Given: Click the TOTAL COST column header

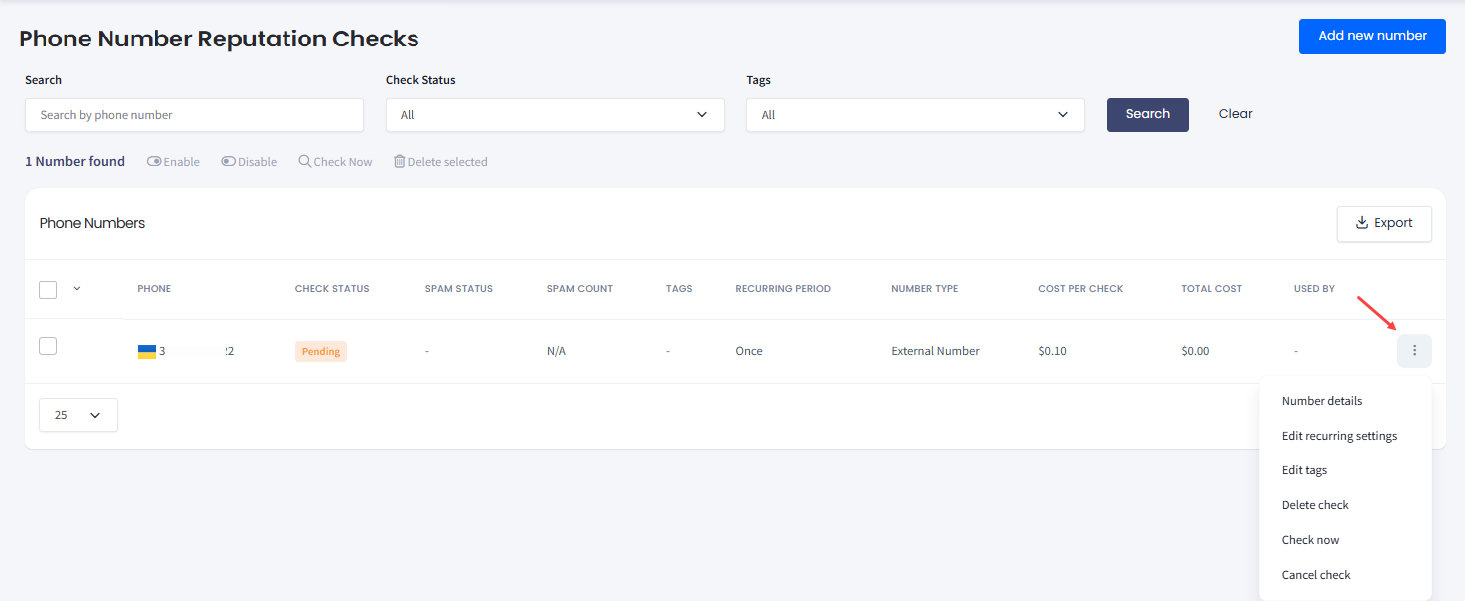Looking at the screenshot, I should tap(1212, 289).
